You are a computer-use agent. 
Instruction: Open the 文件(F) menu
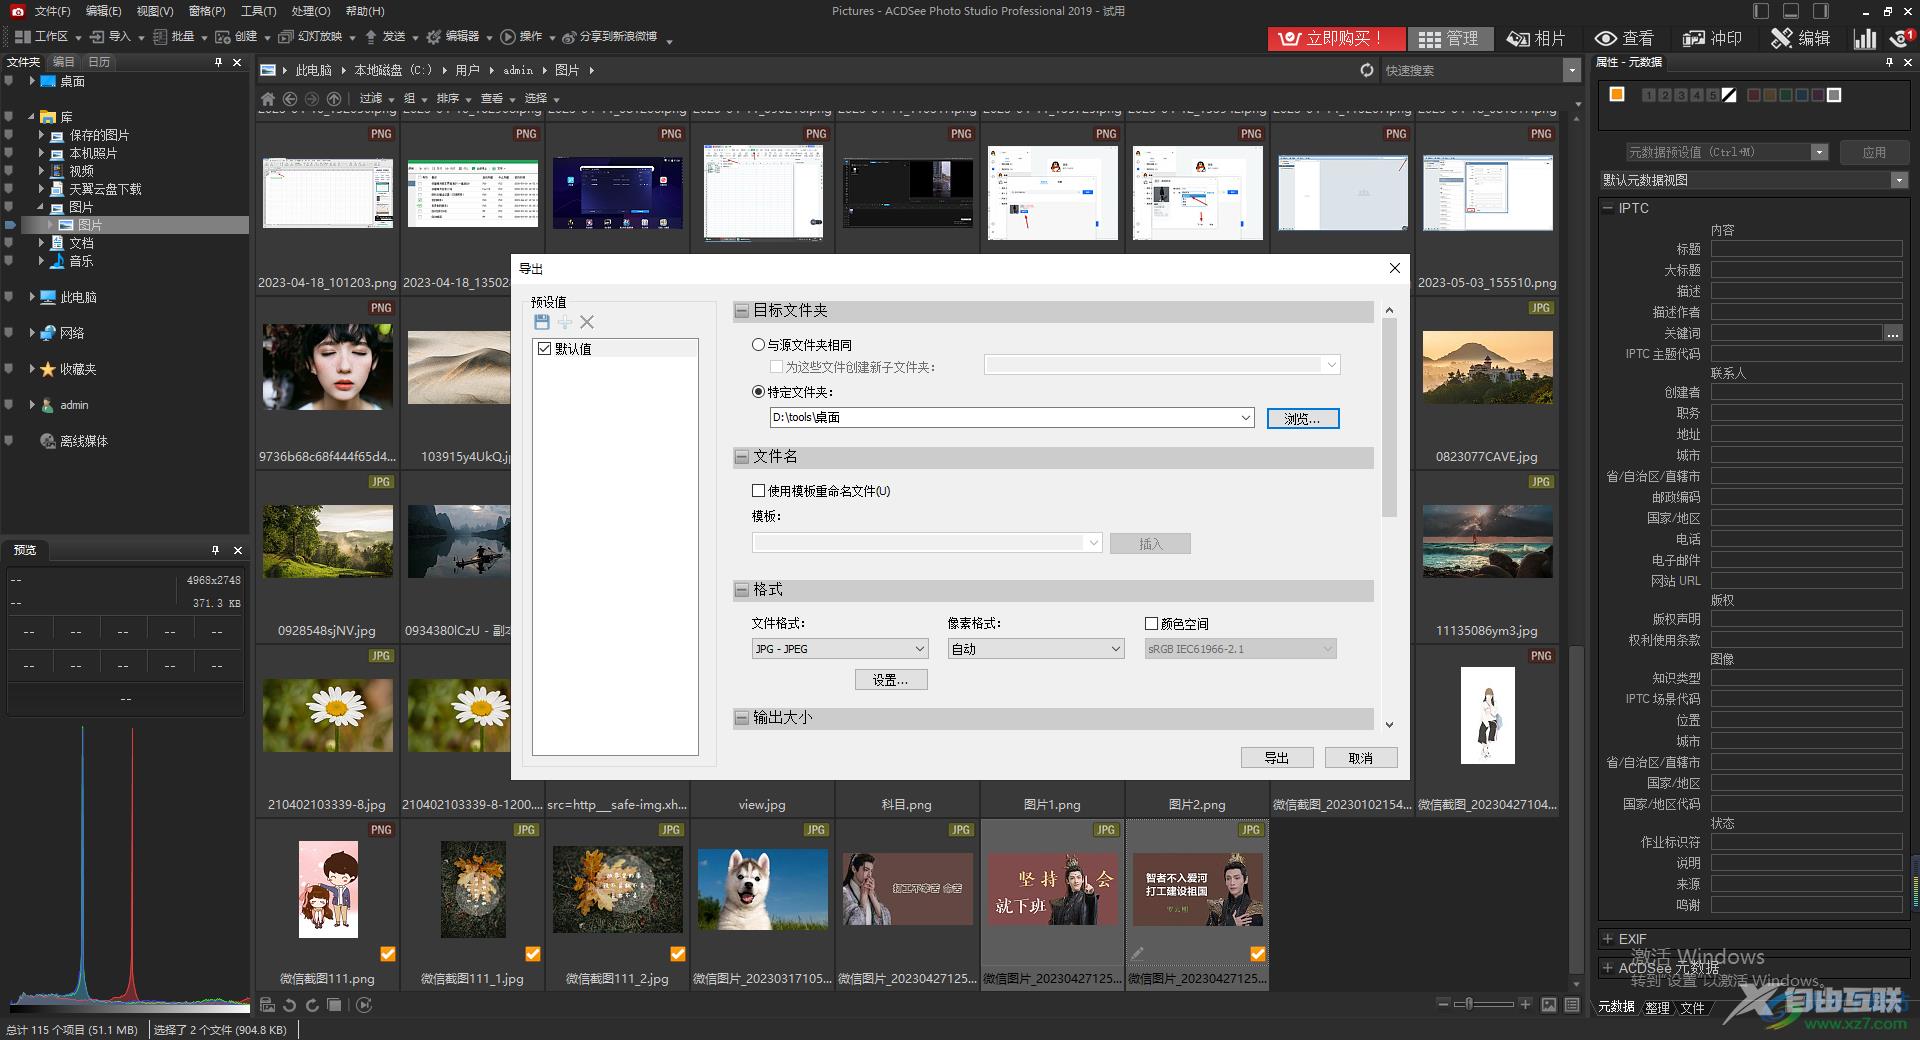(x=52, y=11)
